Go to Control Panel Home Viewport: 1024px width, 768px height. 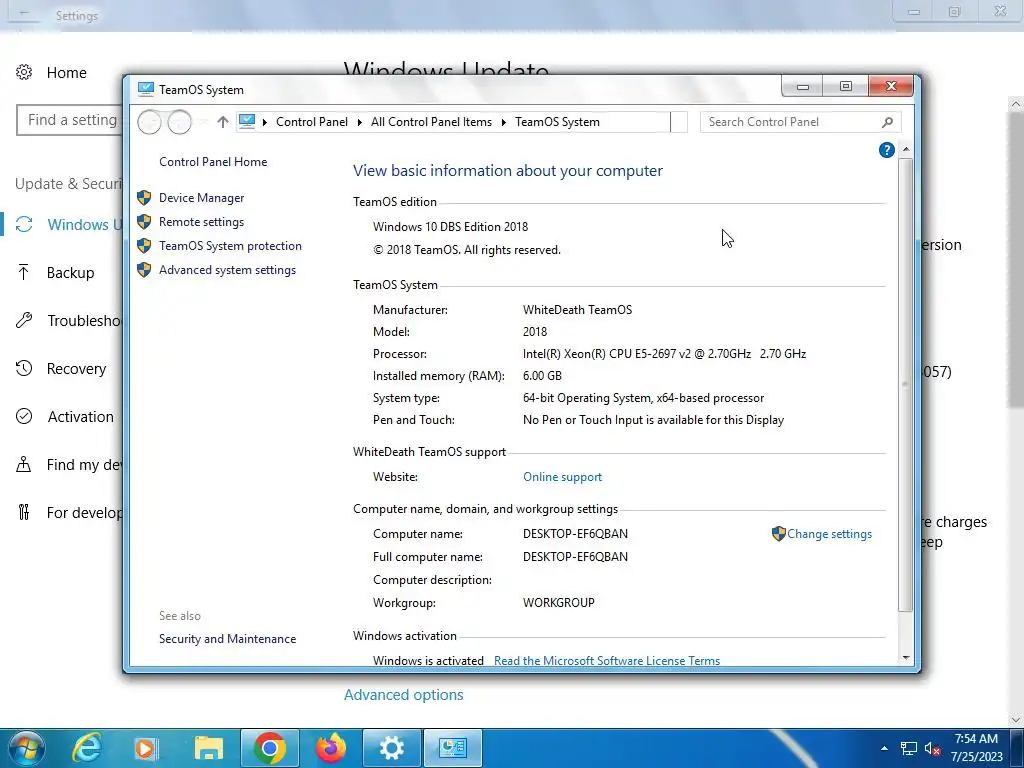213,162
